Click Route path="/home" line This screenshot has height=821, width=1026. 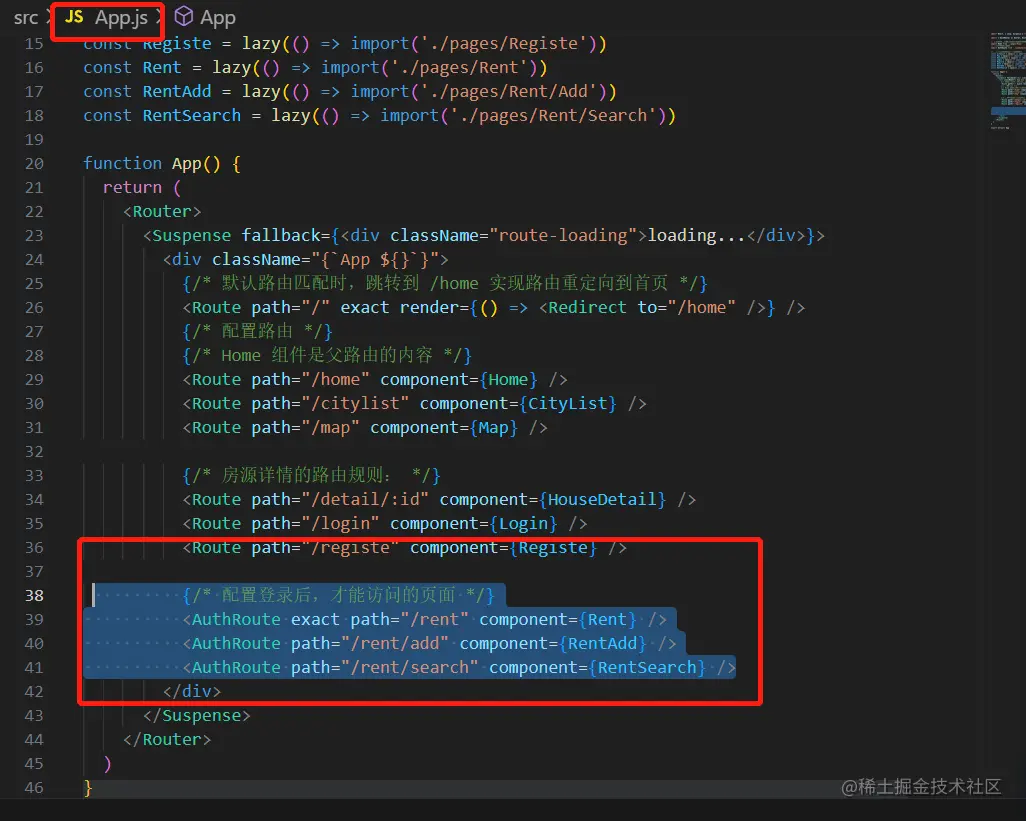375,380
